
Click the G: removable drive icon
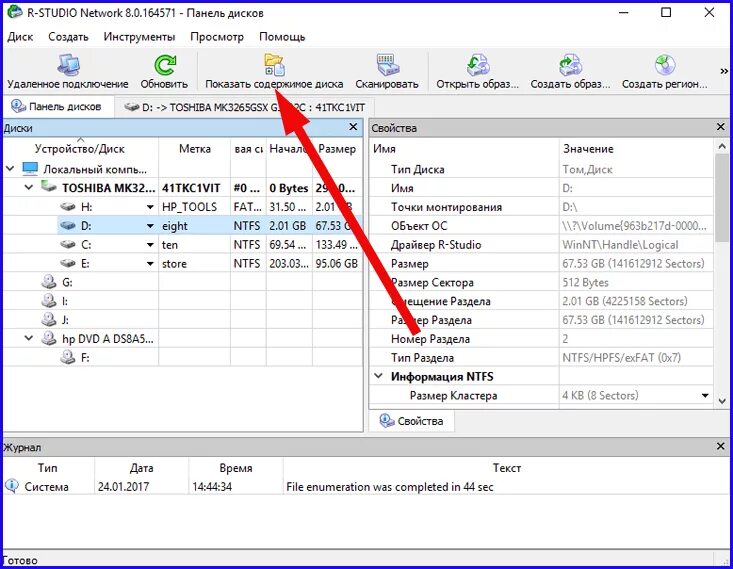coord(49,281)
